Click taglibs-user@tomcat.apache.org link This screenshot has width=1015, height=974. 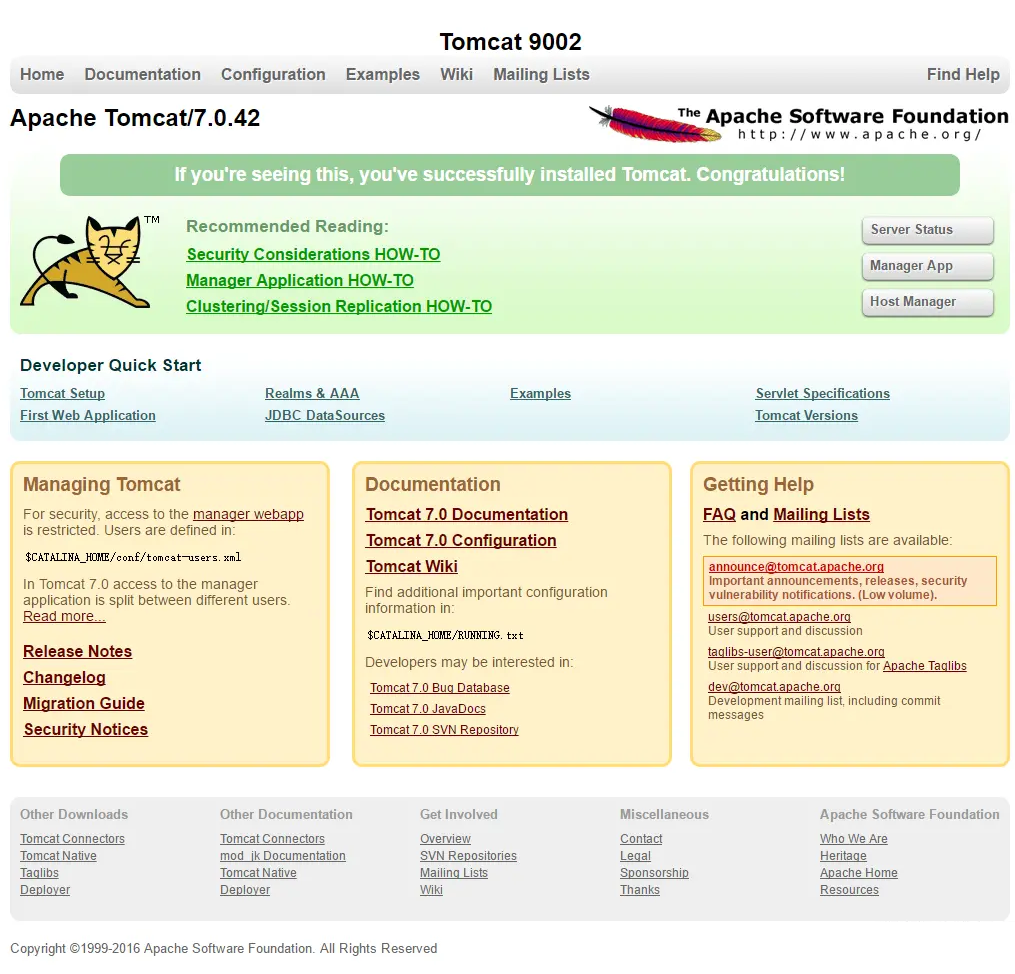[796, 652]
